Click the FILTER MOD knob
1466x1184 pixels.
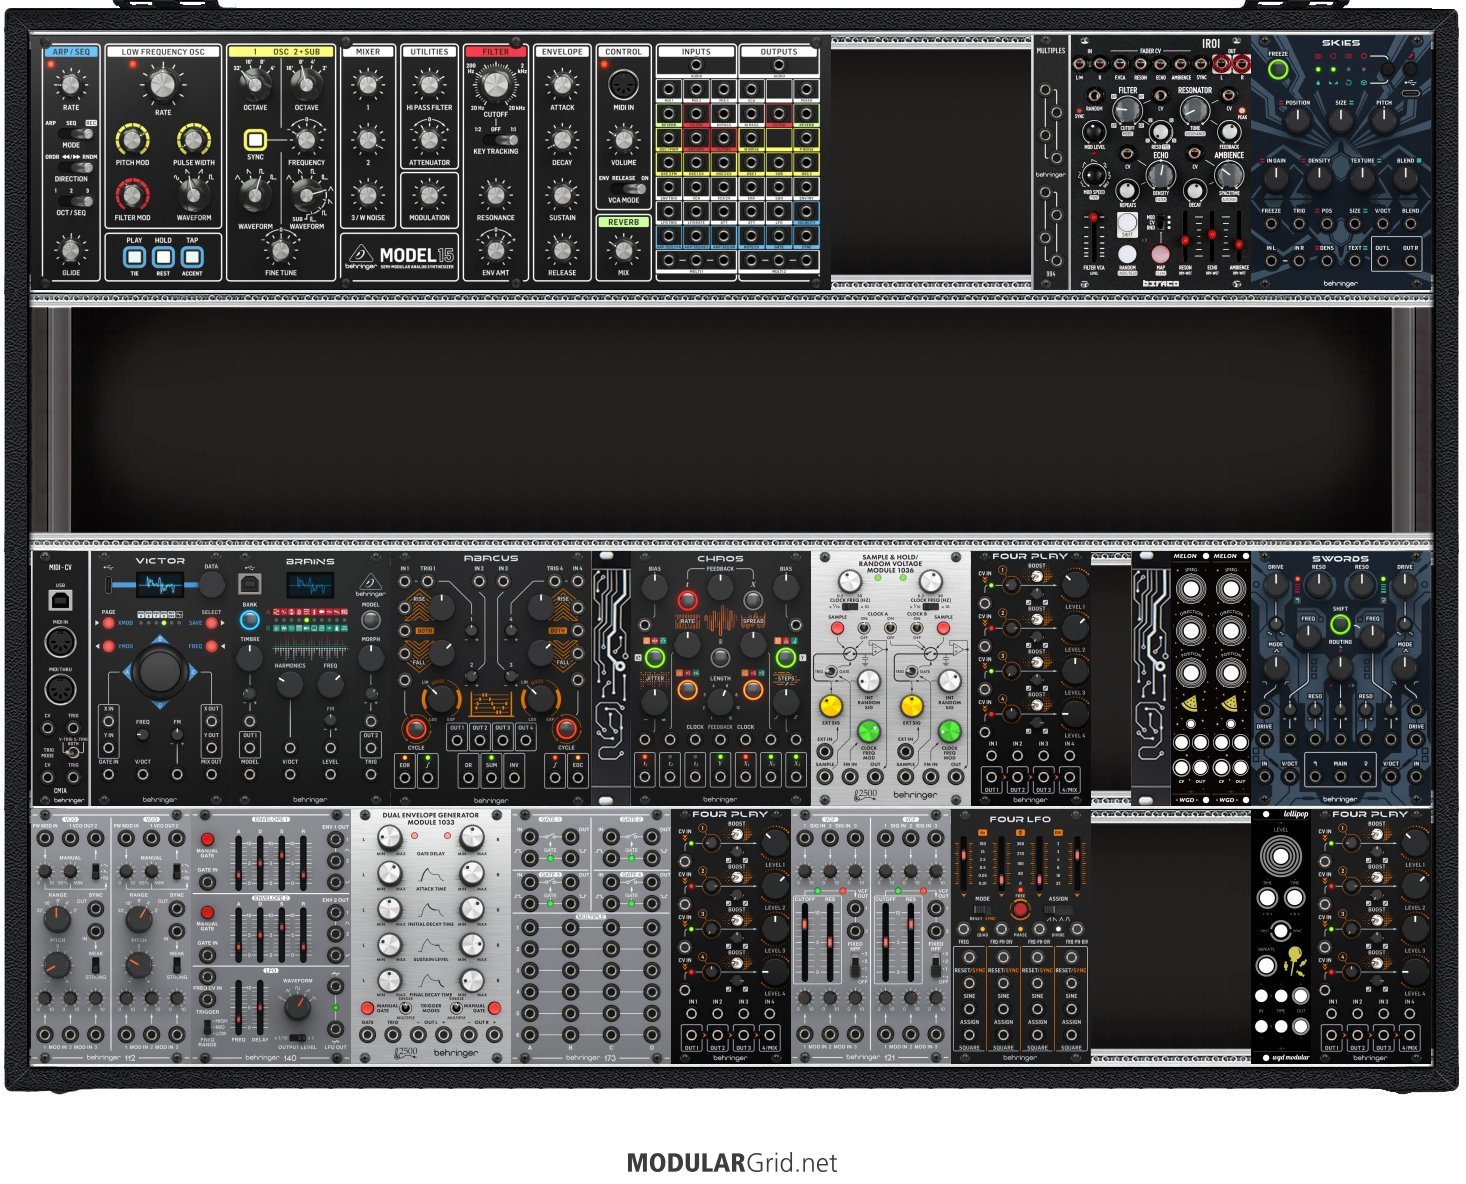(133, 195)
